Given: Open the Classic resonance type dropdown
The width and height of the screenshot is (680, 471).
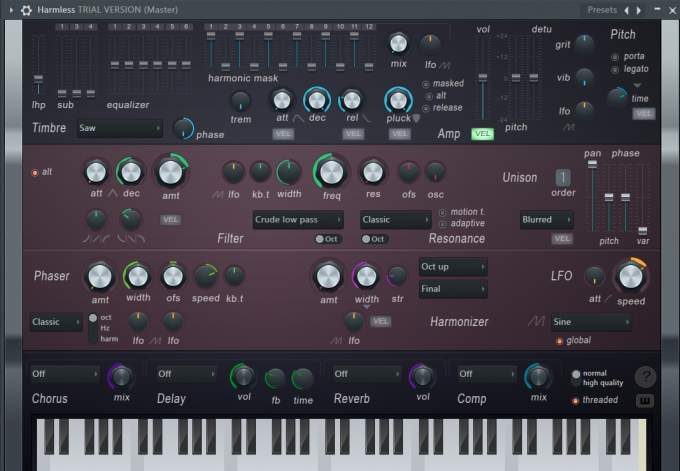Looking at the screenshot, I should [396, 220].
